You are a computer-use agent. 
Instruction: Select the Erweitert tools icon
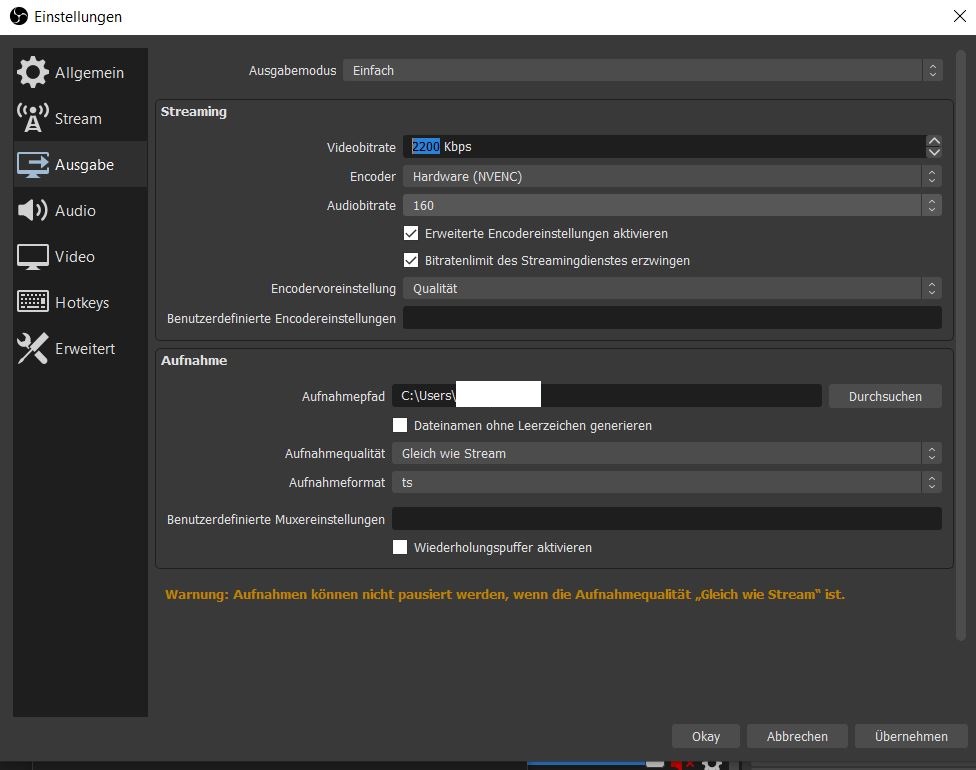tap(33, 348)
